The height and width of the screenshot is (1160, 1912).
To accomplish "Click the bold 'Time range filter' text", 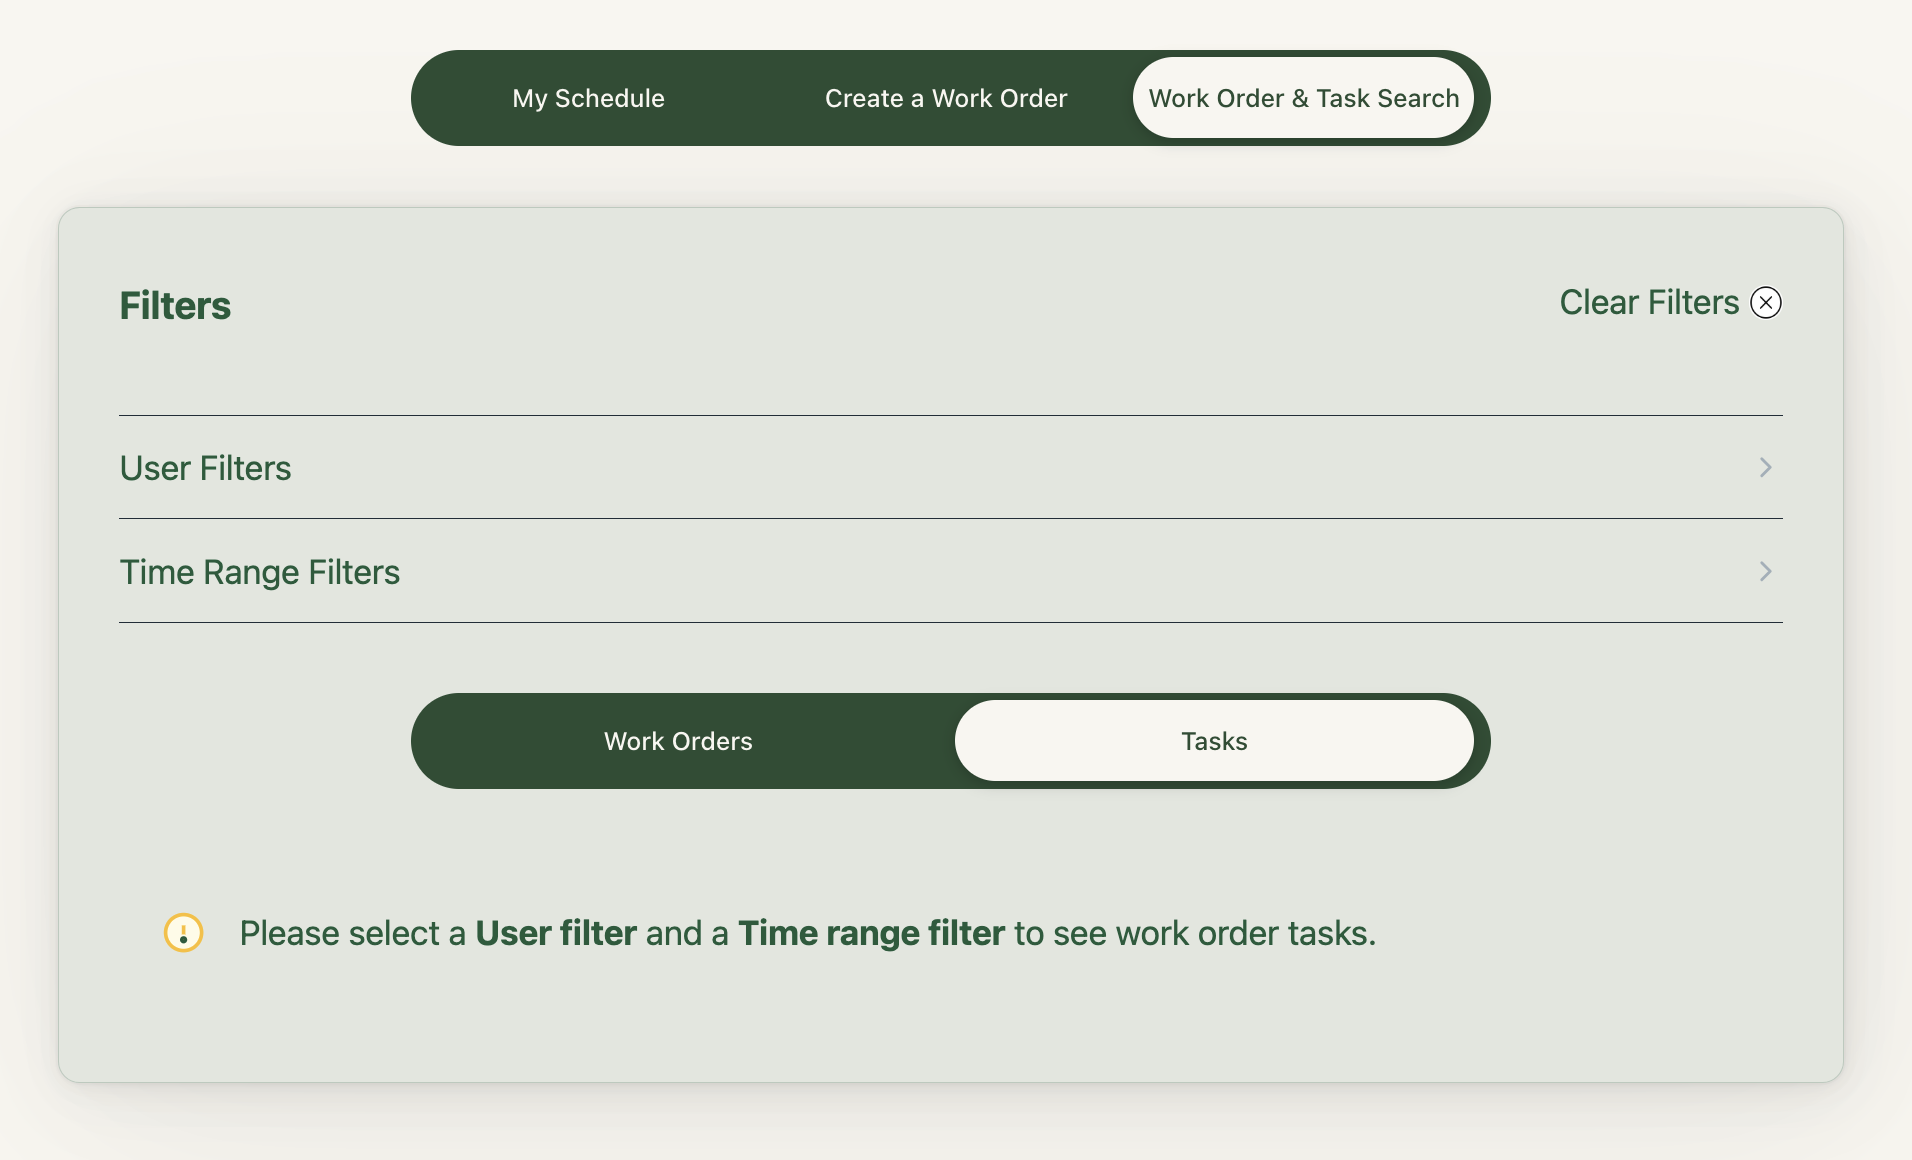I will tap(871, 933).
